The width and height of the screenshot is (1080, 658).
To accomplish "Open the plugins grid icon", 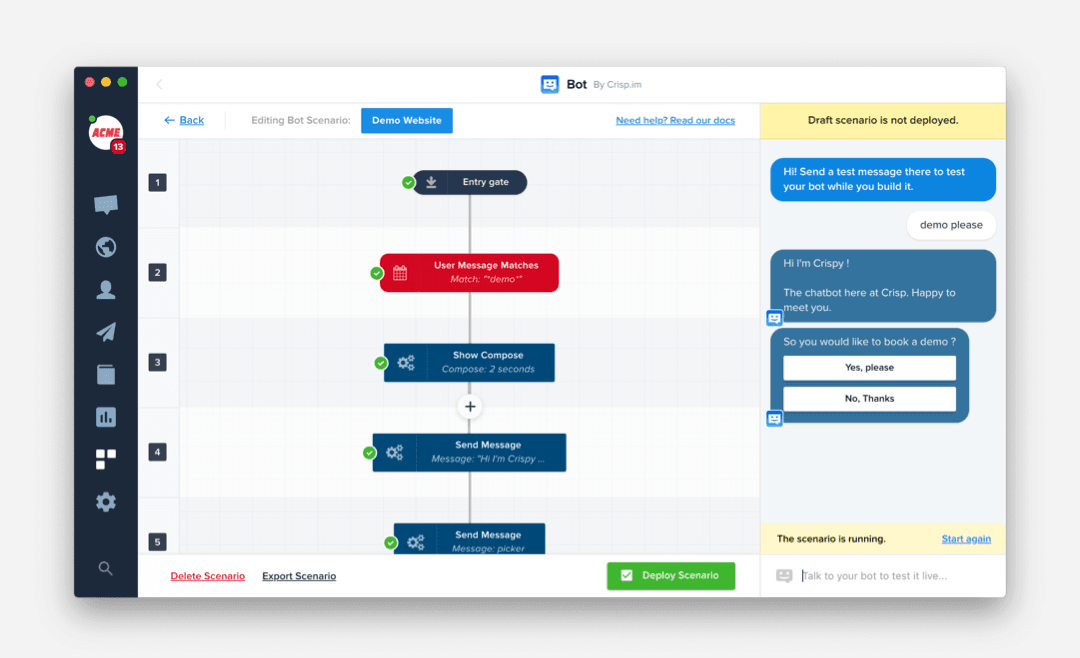I will pyautogui.click(x=106, y=459).
